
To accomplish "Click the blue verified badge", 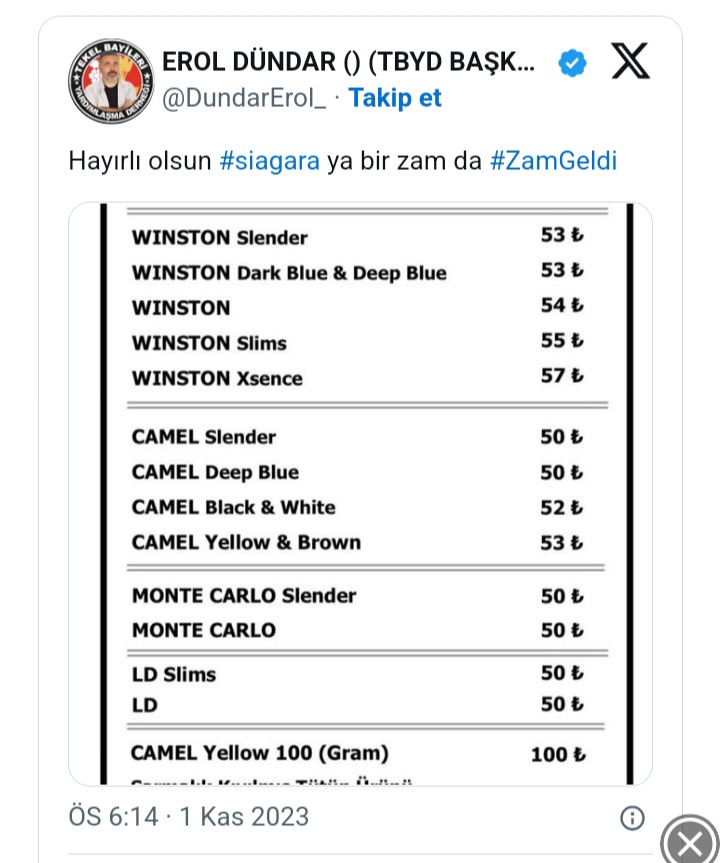I will tap(572, 63).
